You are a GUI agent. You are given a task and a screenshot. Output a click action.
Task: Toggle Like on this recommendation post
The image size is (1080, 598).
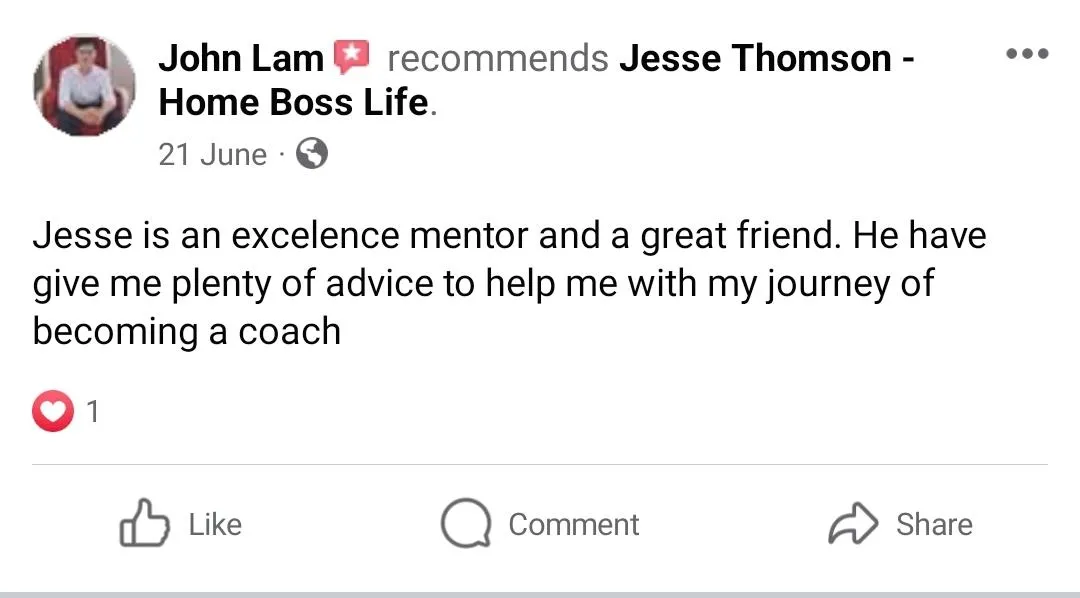coord(181,524)
